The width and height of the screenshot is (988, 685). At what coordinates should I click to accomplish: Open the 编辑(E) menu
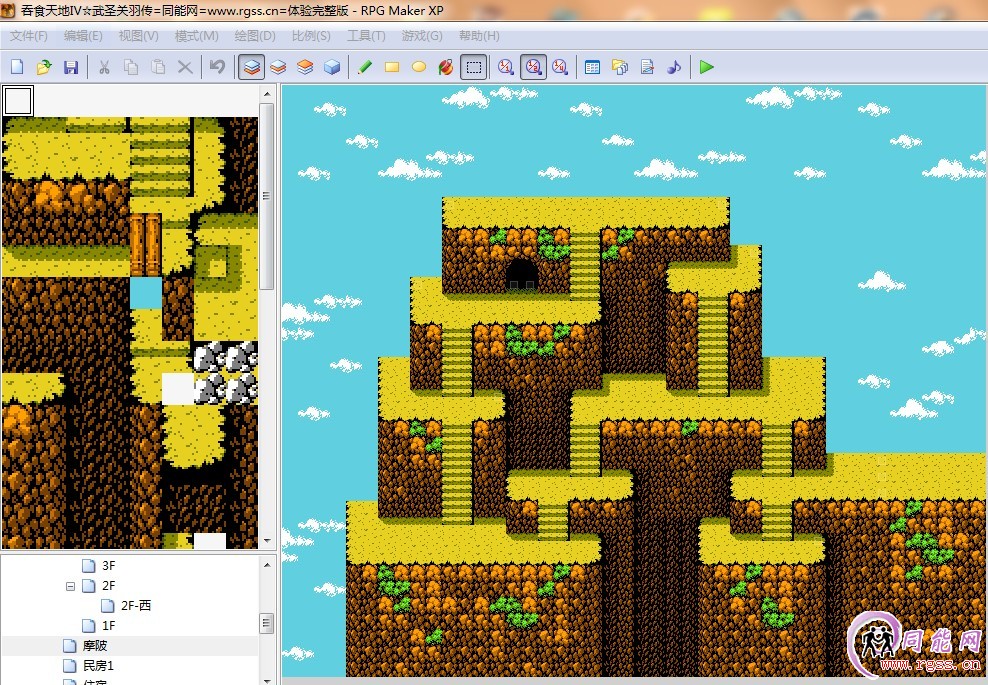[83, 36]
